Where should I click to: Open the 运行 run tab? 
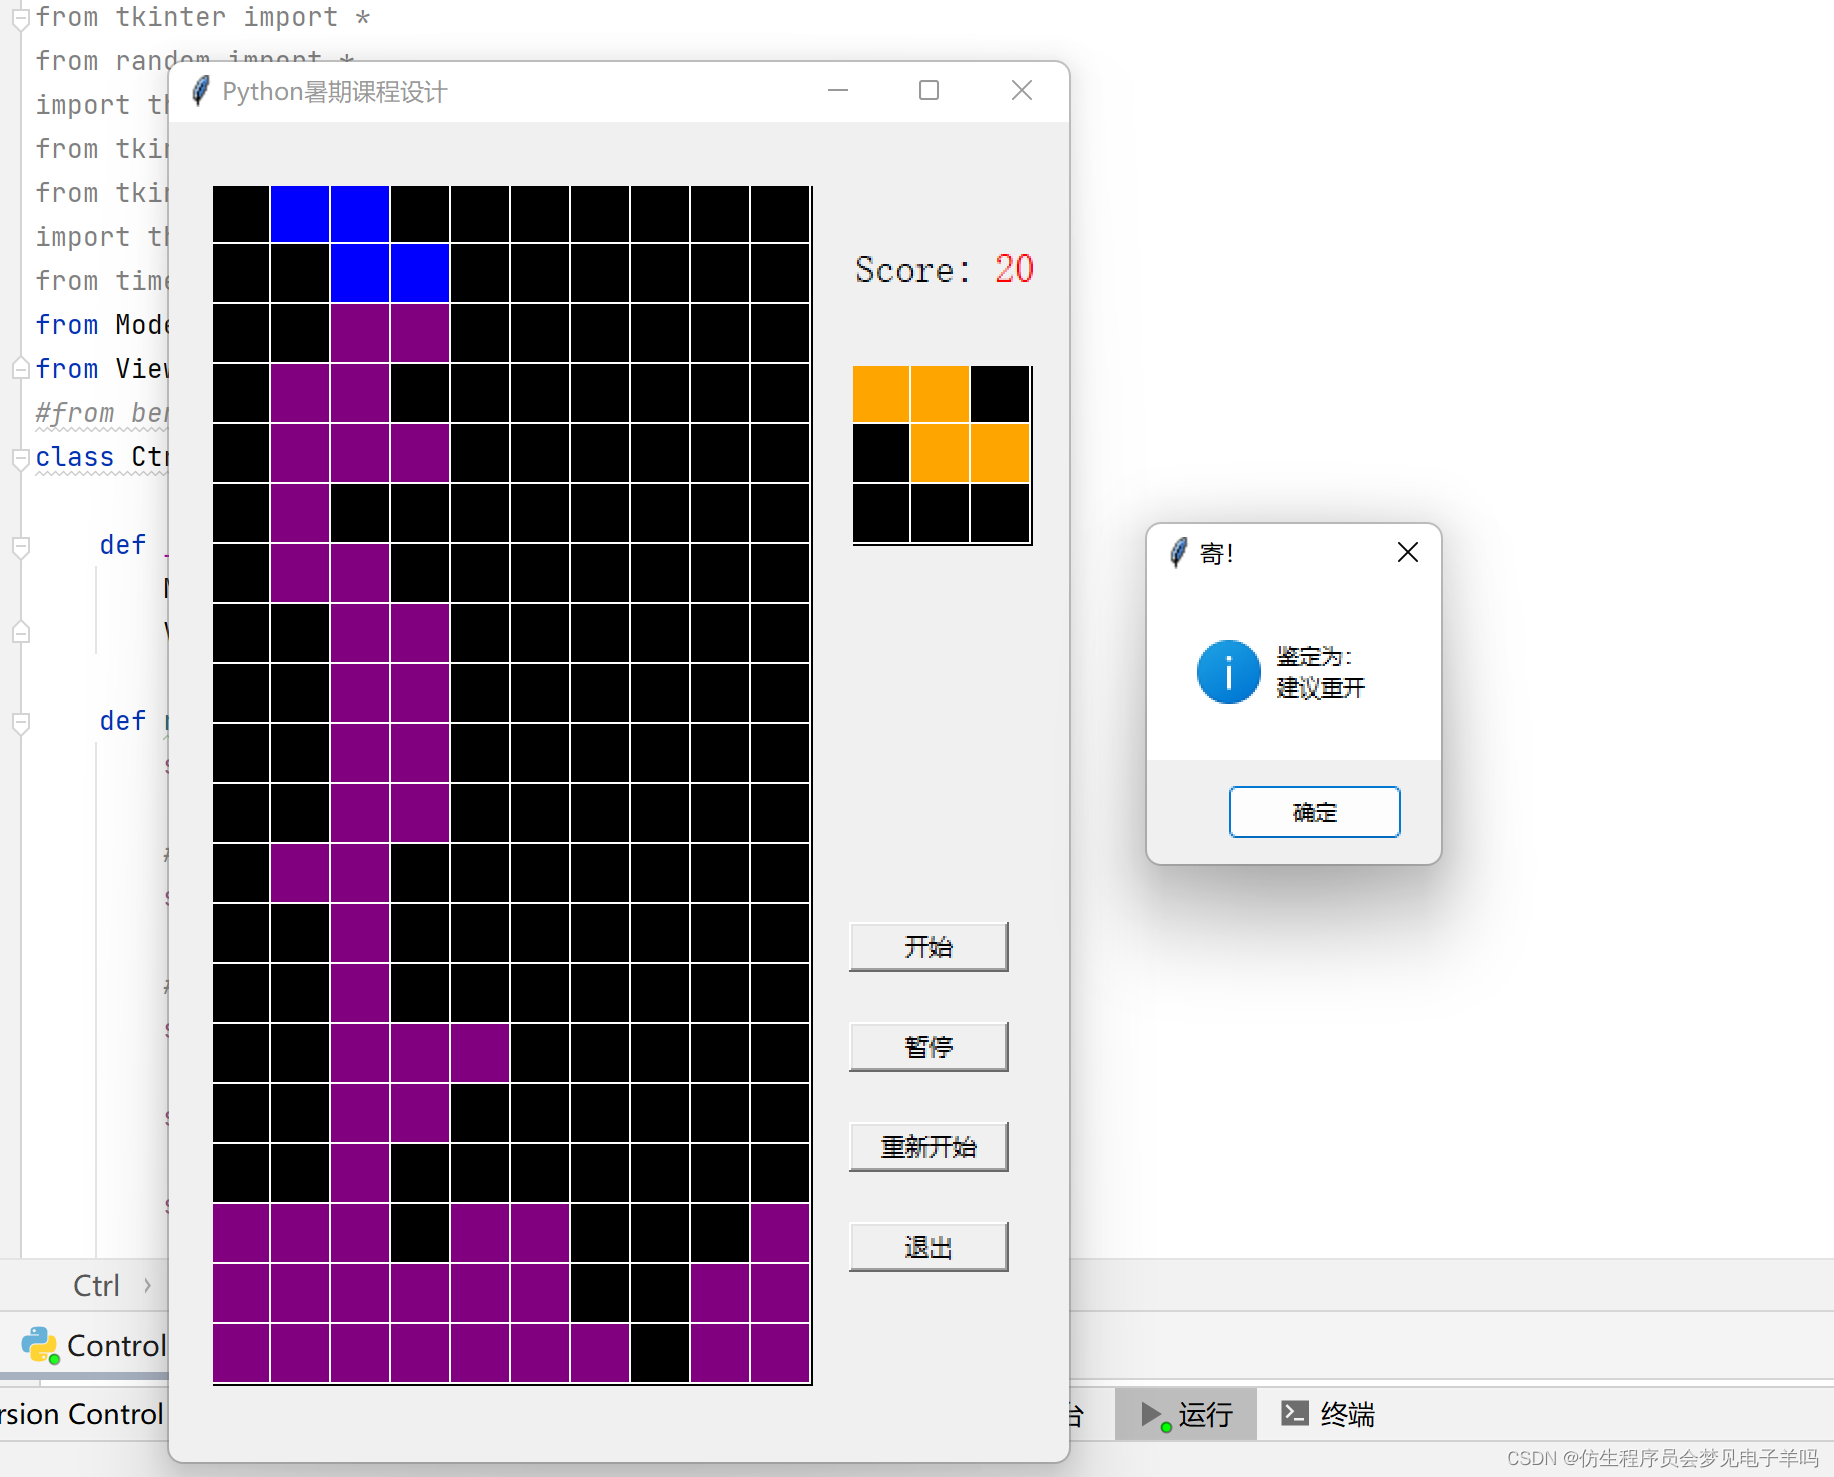[x=1186, y=1414]
